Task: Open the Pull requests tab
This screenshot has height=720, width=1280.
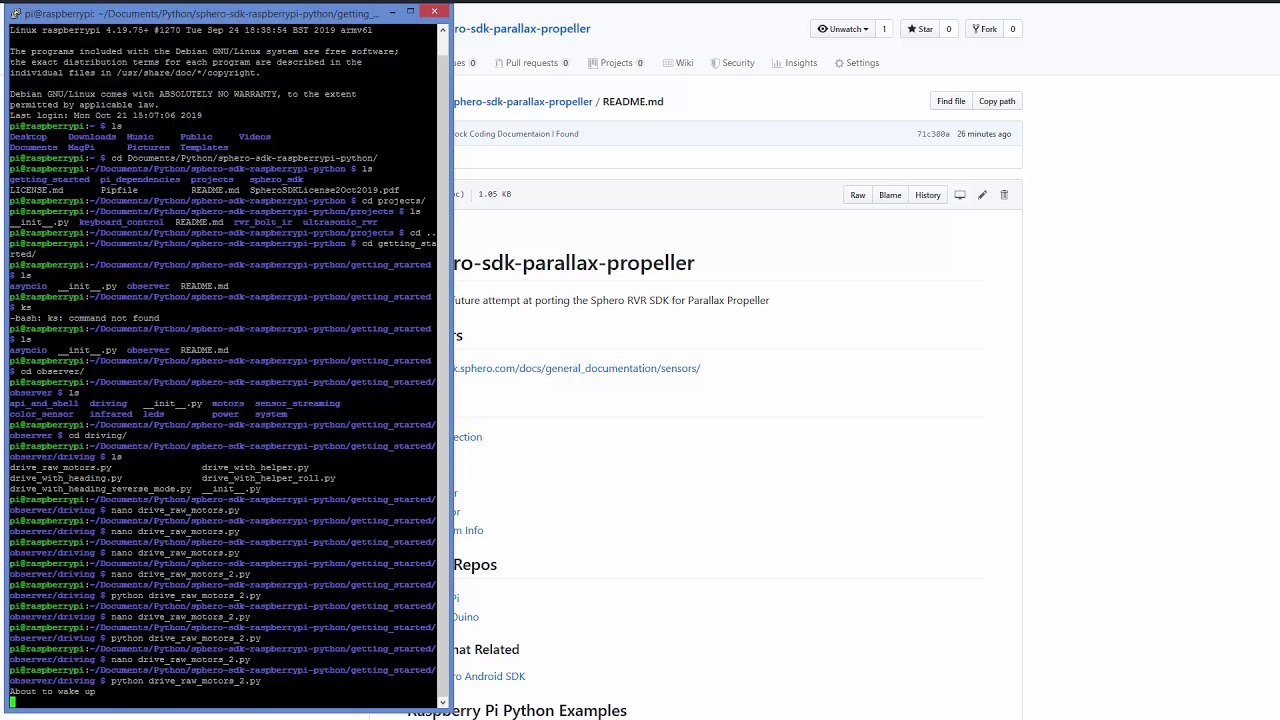Action: pyautogui.click(x=530, y=63)
